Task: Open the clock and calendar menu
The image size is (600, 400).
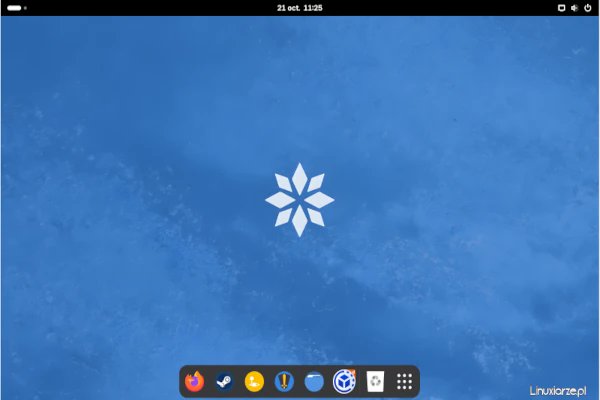Action: 300,8
